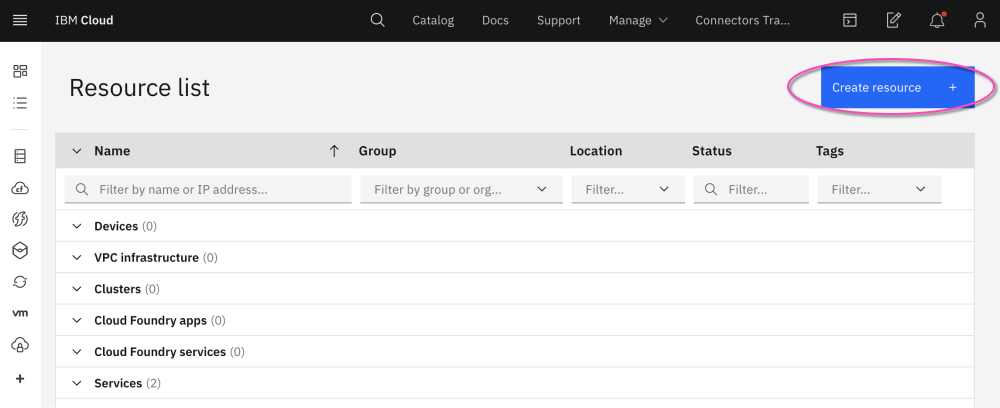Click the Security lock-cloud sidebar icon

(20, 345)
